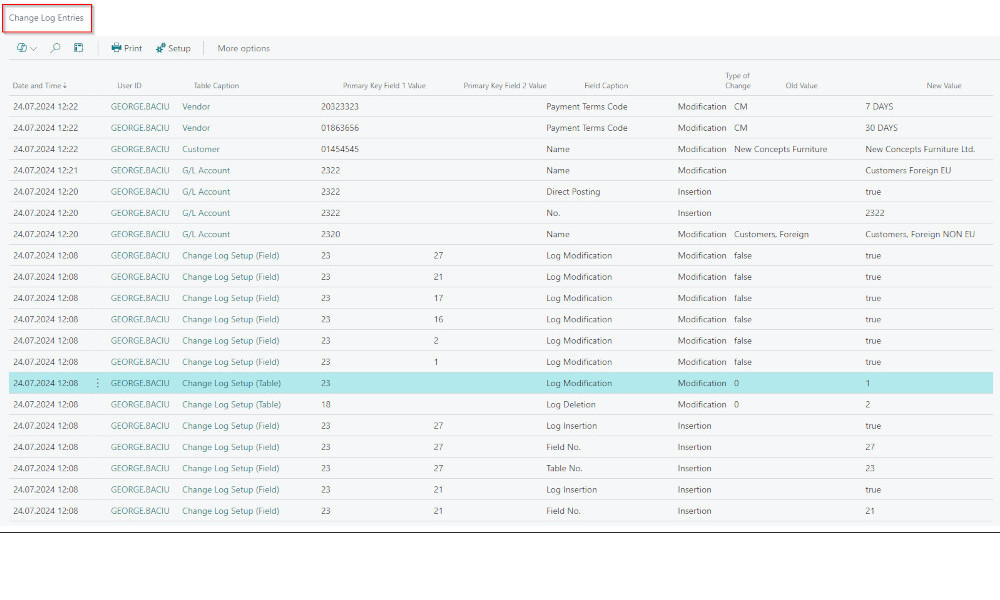1000x600 pixels.
Task: Click the Type of Change column header
Action: (738, 80)
